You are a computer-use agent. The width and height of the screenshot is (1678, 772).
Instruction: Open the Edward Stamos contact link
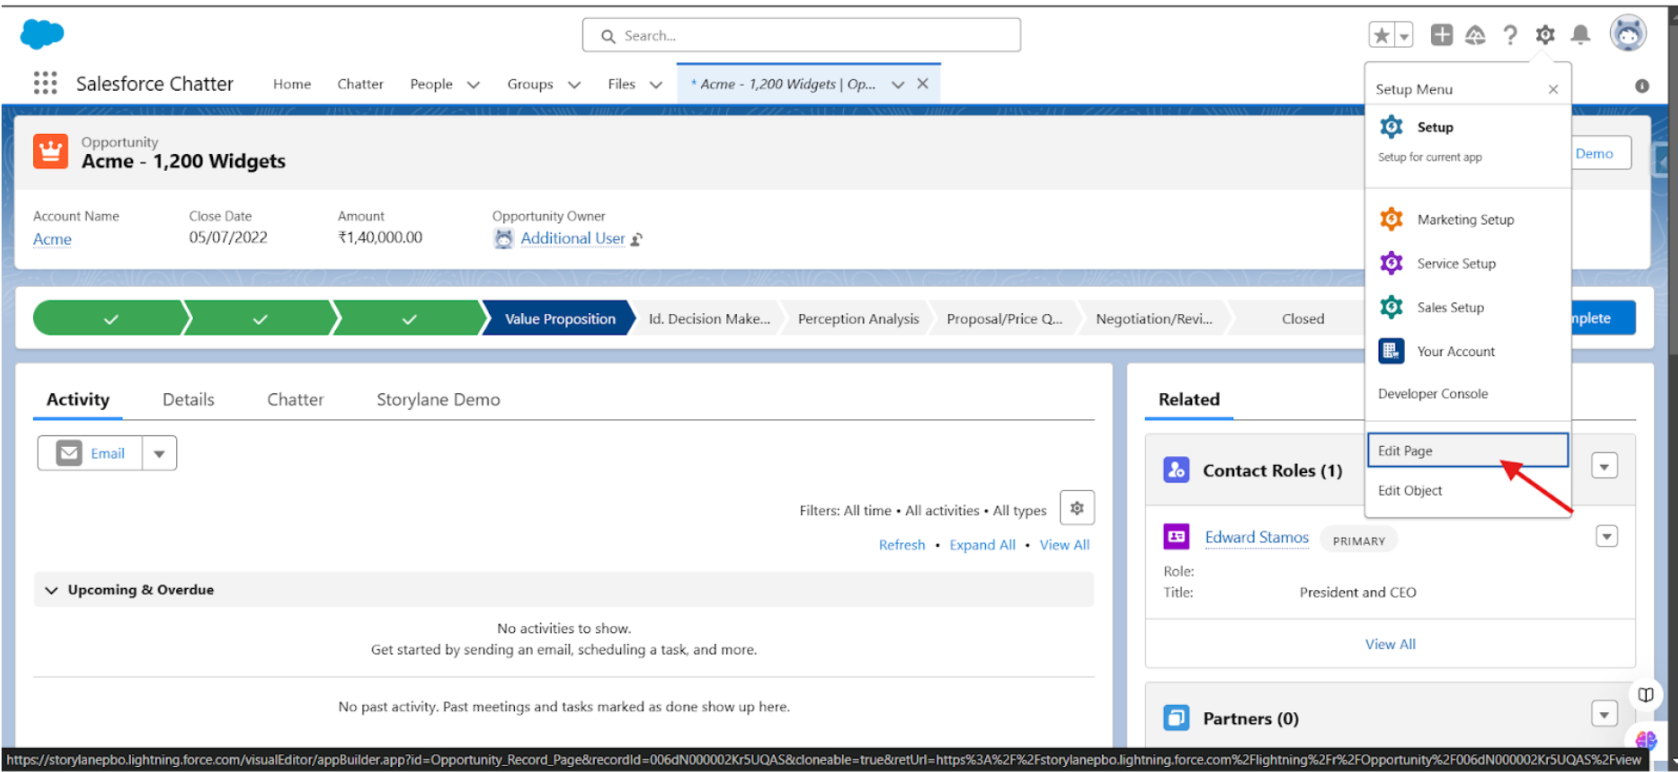pos(1256,538)
